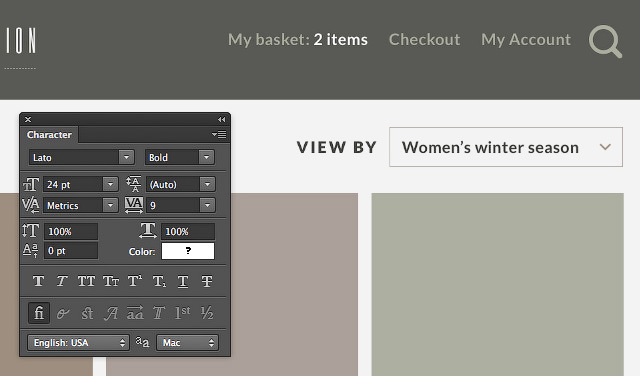This screenshot has width=640, height=376.
Task: Enable All Caps text style
Action: [x=86, y=281]
